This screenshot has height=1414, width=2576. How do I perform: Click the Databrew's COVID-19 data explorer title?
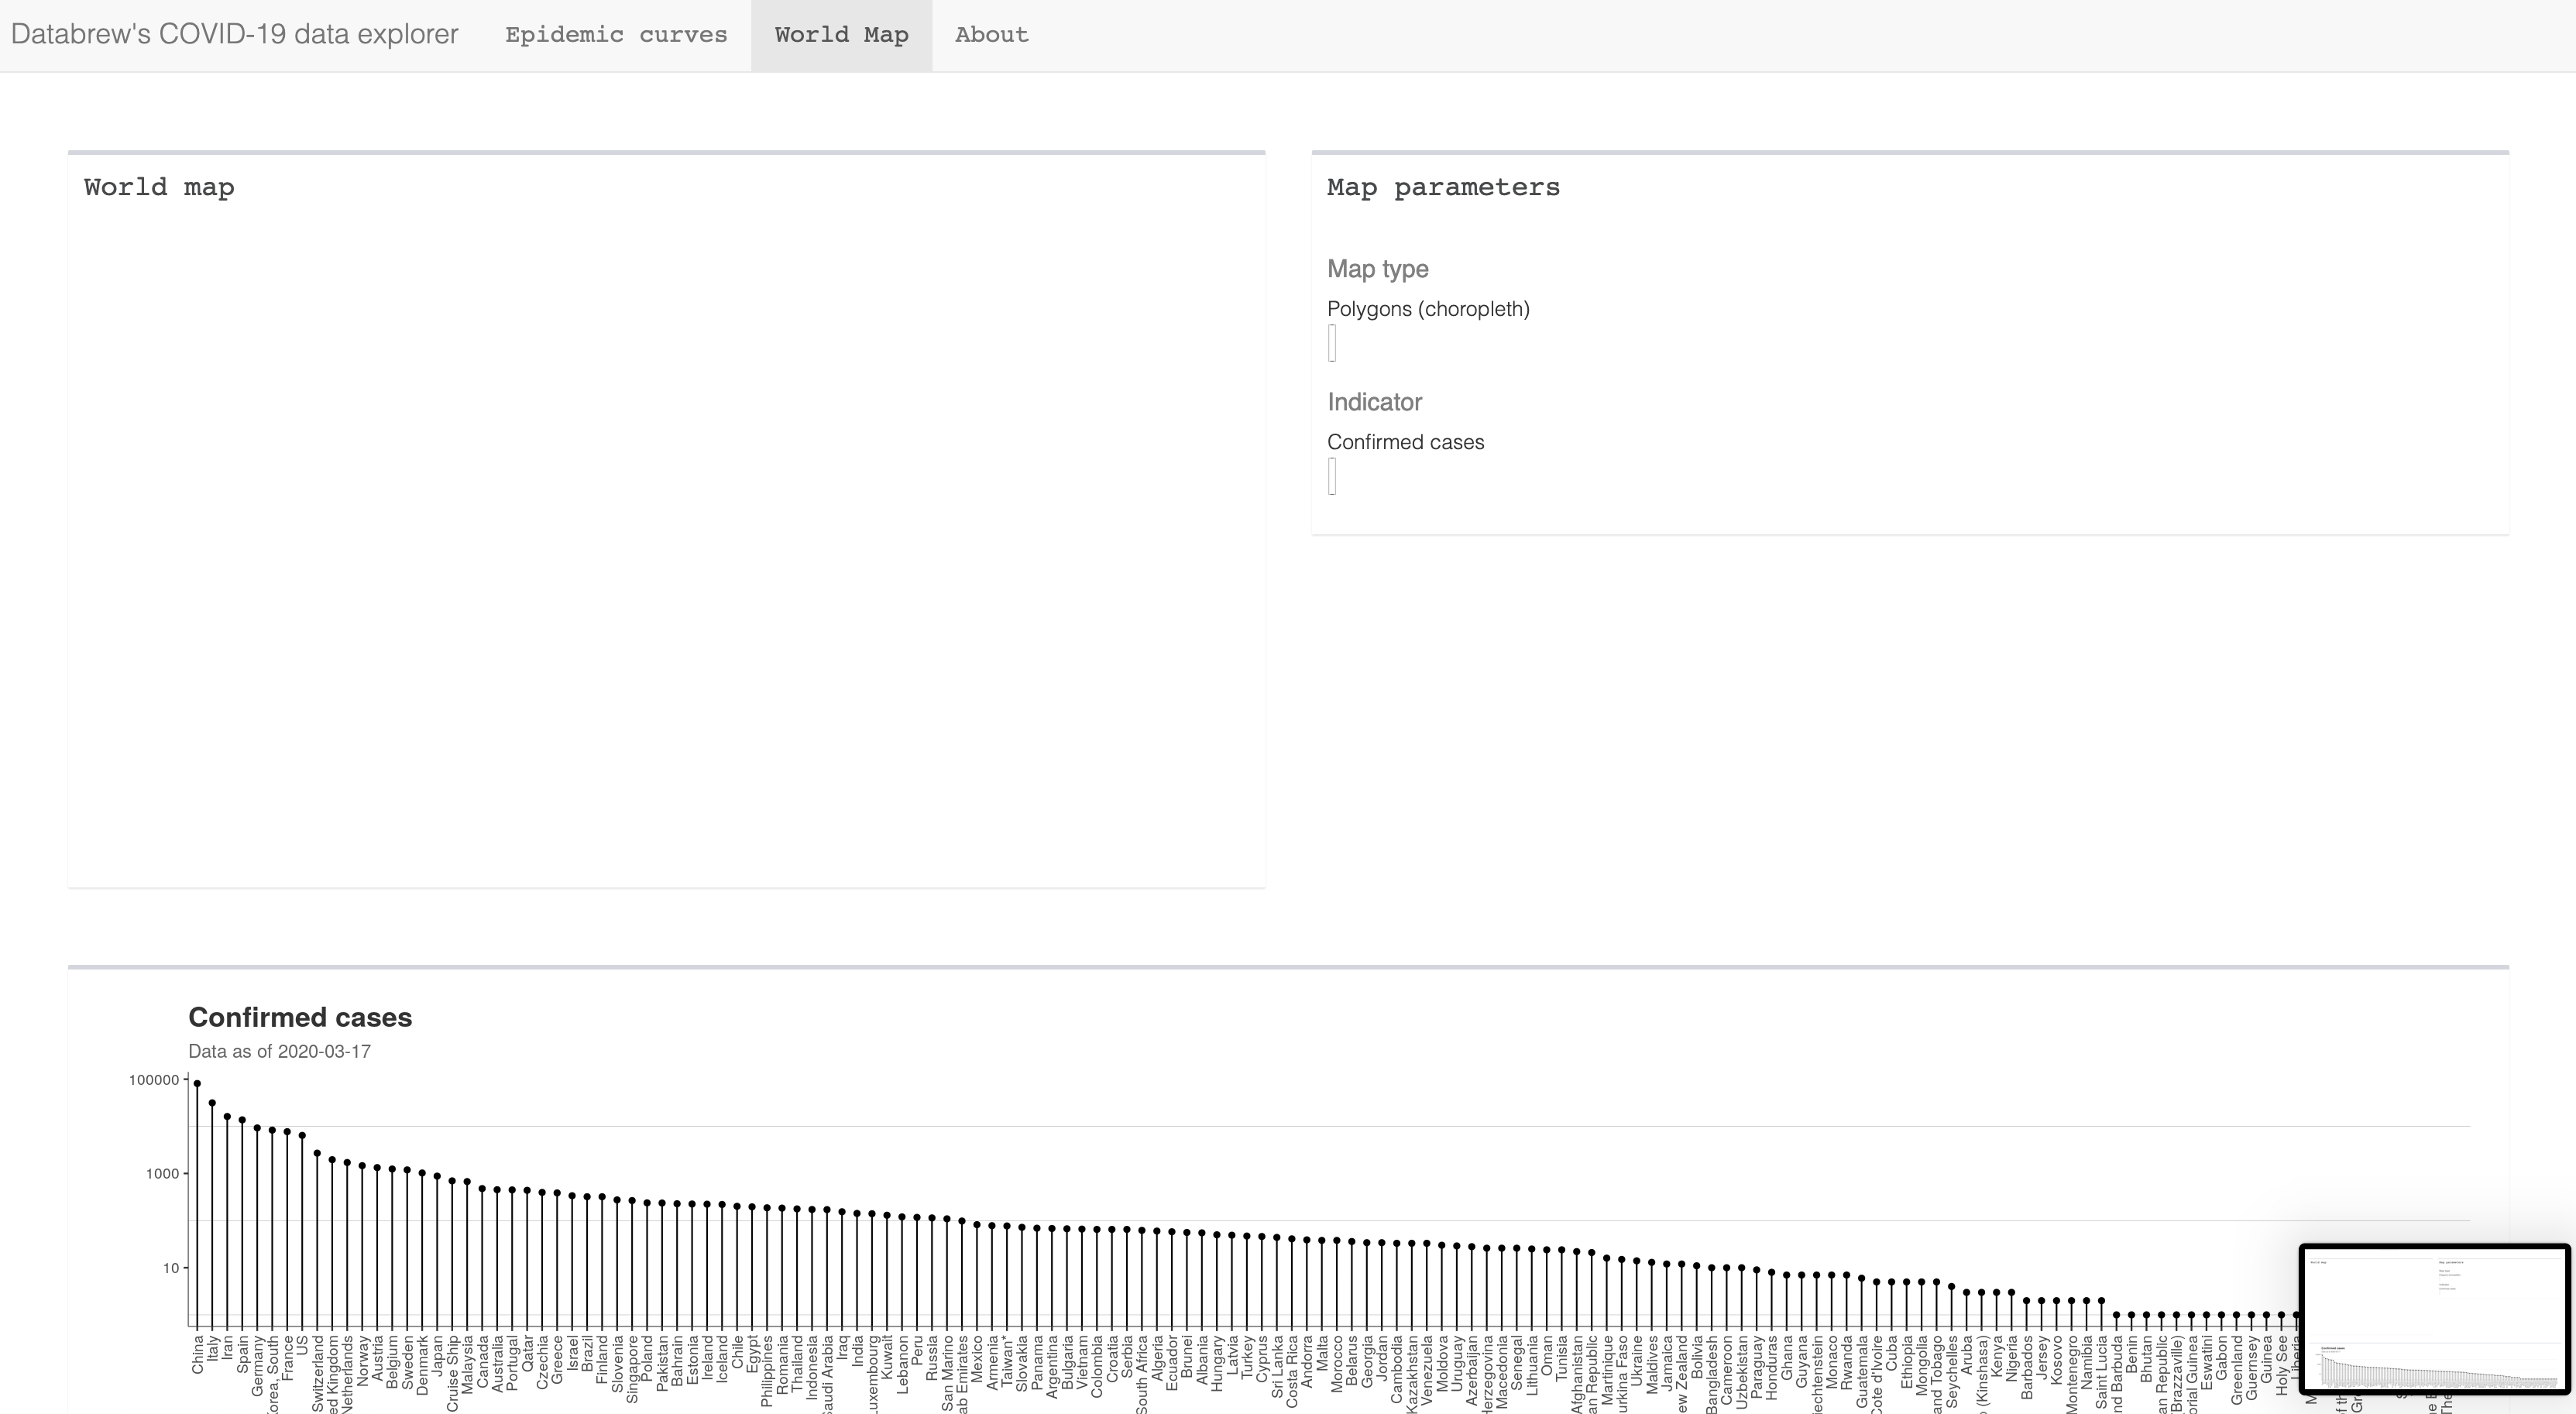[x=234, y=35]
